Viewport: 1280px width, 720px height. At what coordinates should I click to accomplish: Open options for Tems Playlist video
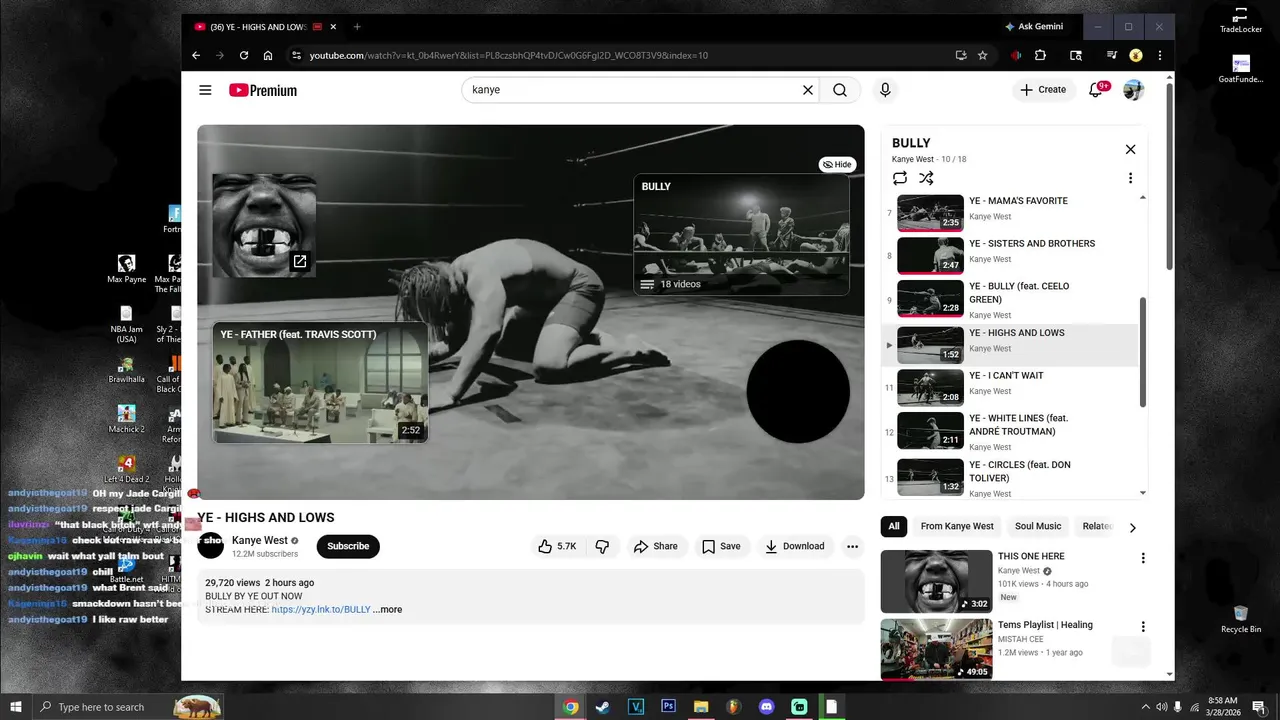[1143, 627]
